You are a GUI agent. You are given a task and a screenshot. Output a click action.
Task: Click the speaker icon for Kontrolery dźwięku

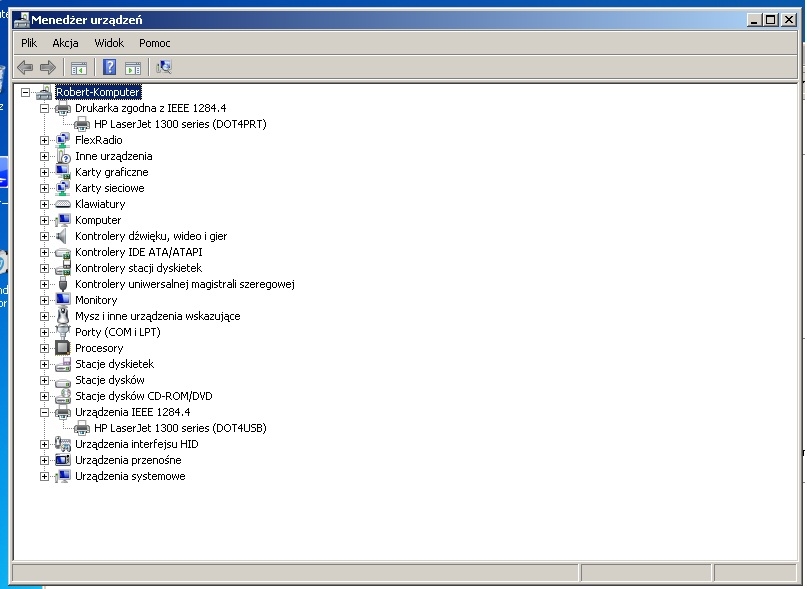(62, 236)
